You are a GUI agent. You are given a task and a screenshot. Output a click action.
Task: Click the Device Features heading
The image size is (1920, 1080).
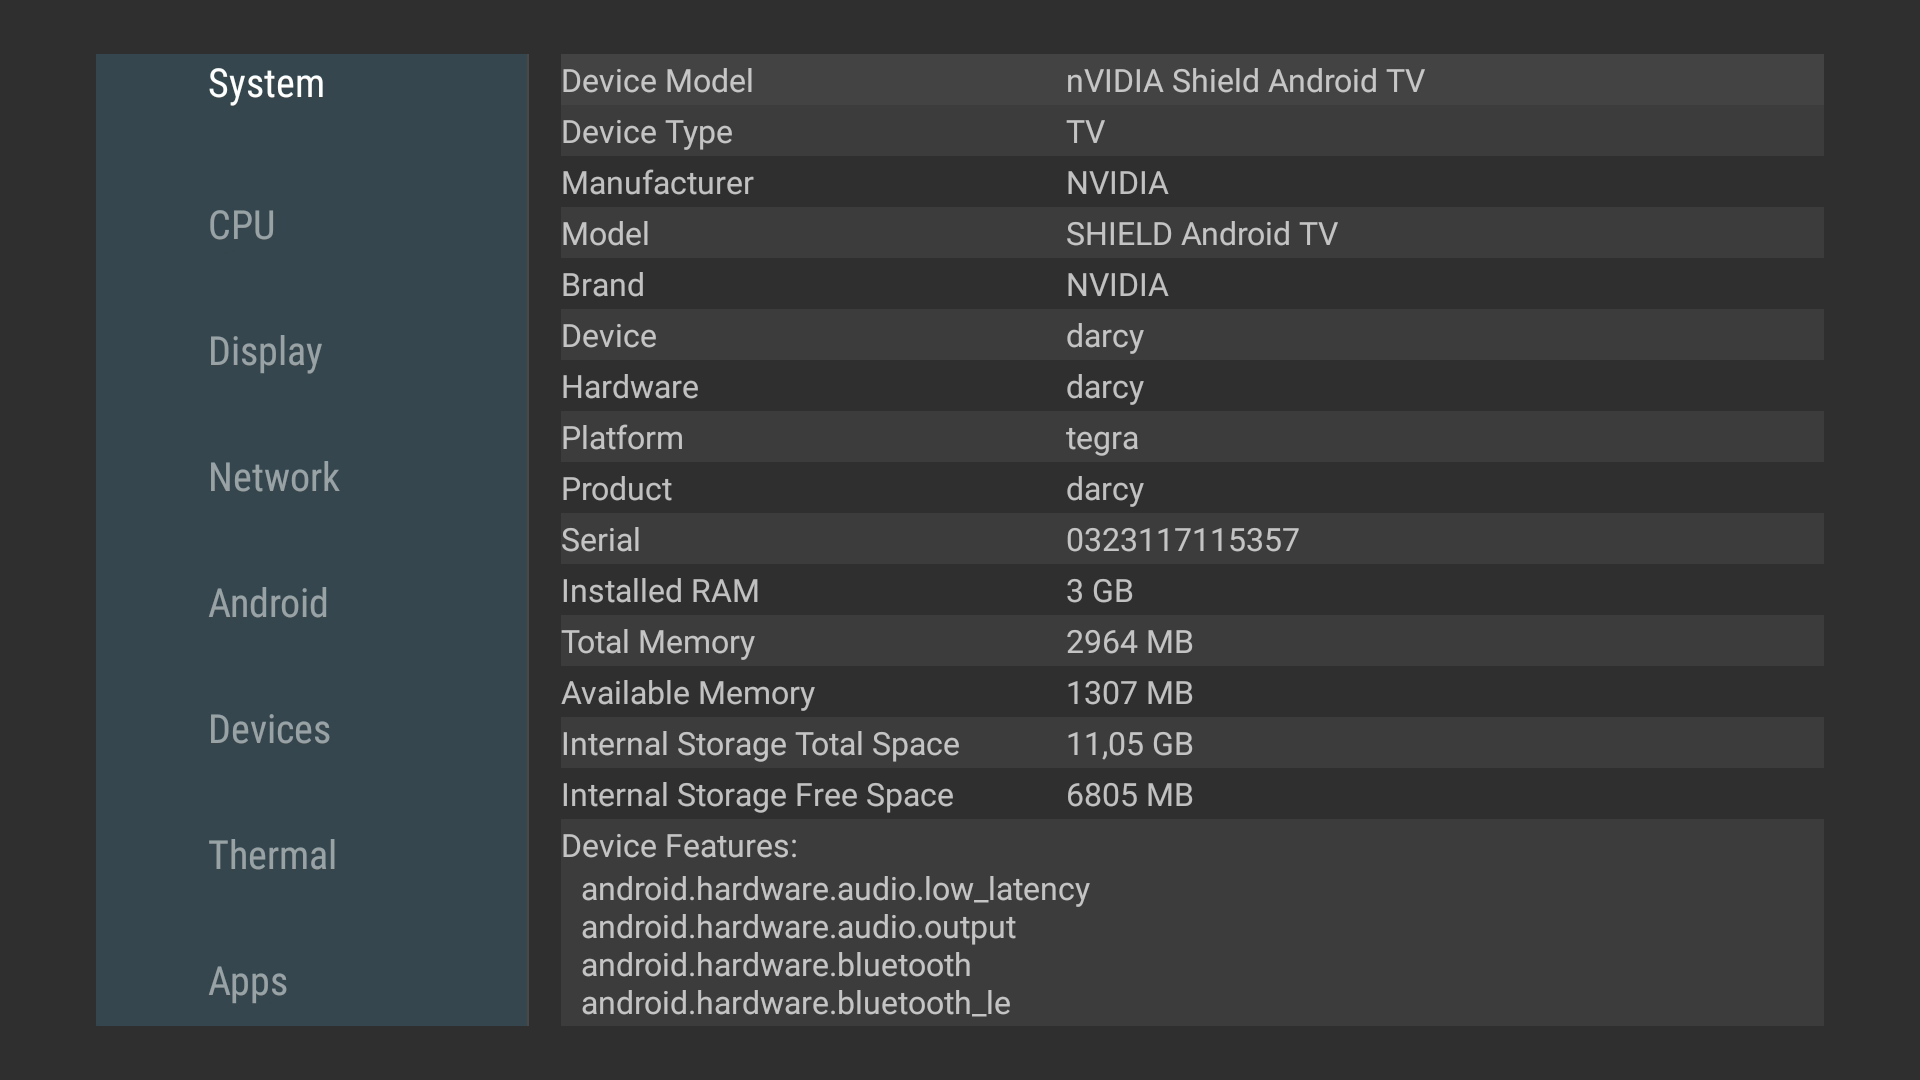coord(679,846)
